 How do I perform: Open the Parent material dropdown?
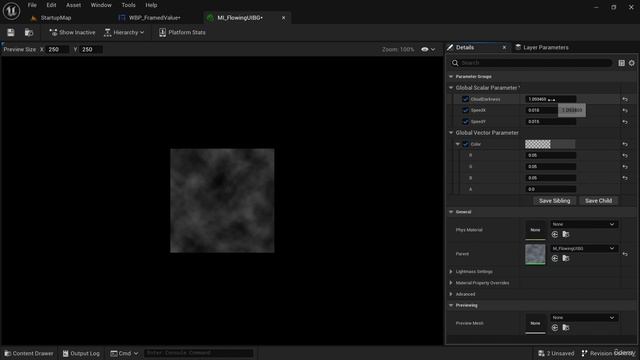(584, 248)
